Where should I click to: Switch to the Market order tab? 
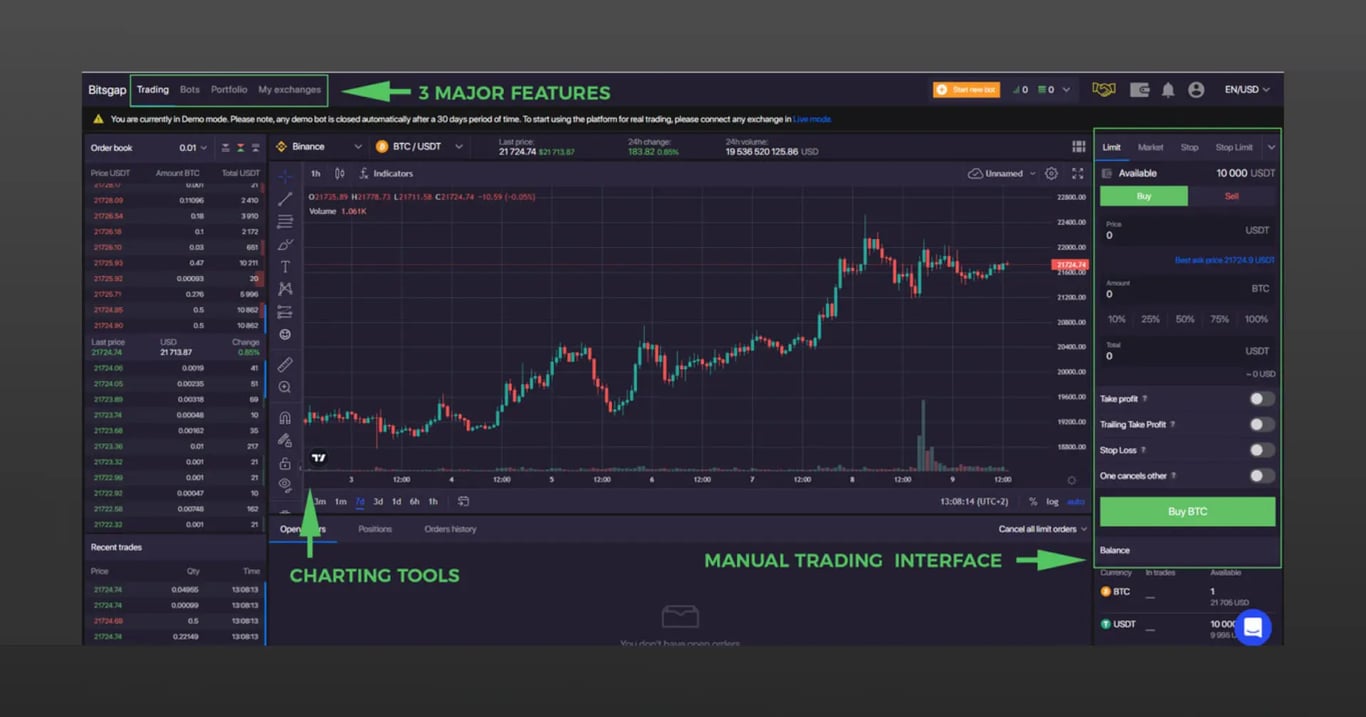(1151, 146)
